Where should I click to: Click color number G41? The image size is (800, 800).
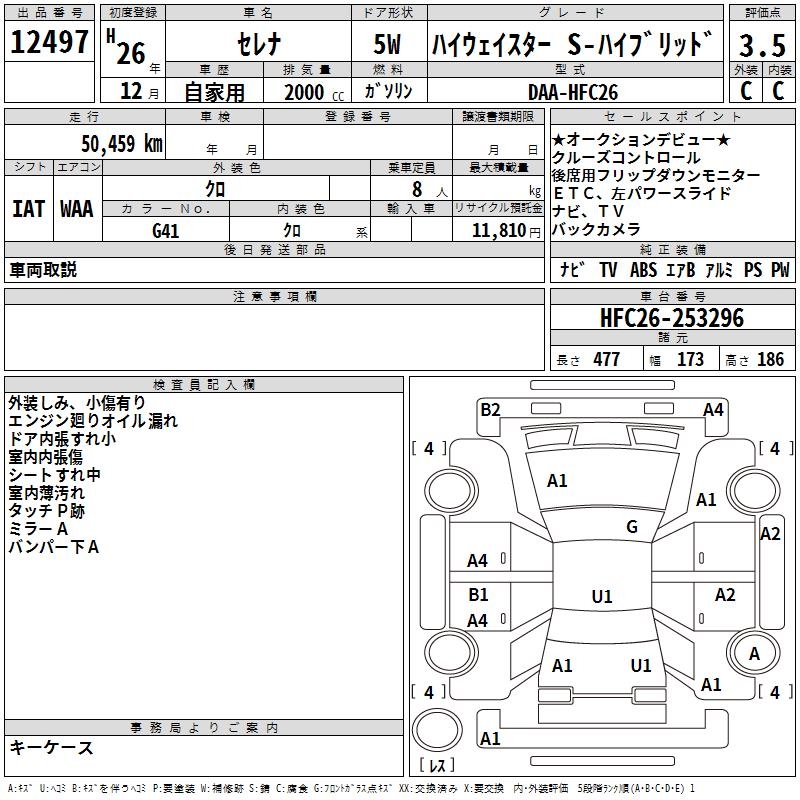point(165,231)
